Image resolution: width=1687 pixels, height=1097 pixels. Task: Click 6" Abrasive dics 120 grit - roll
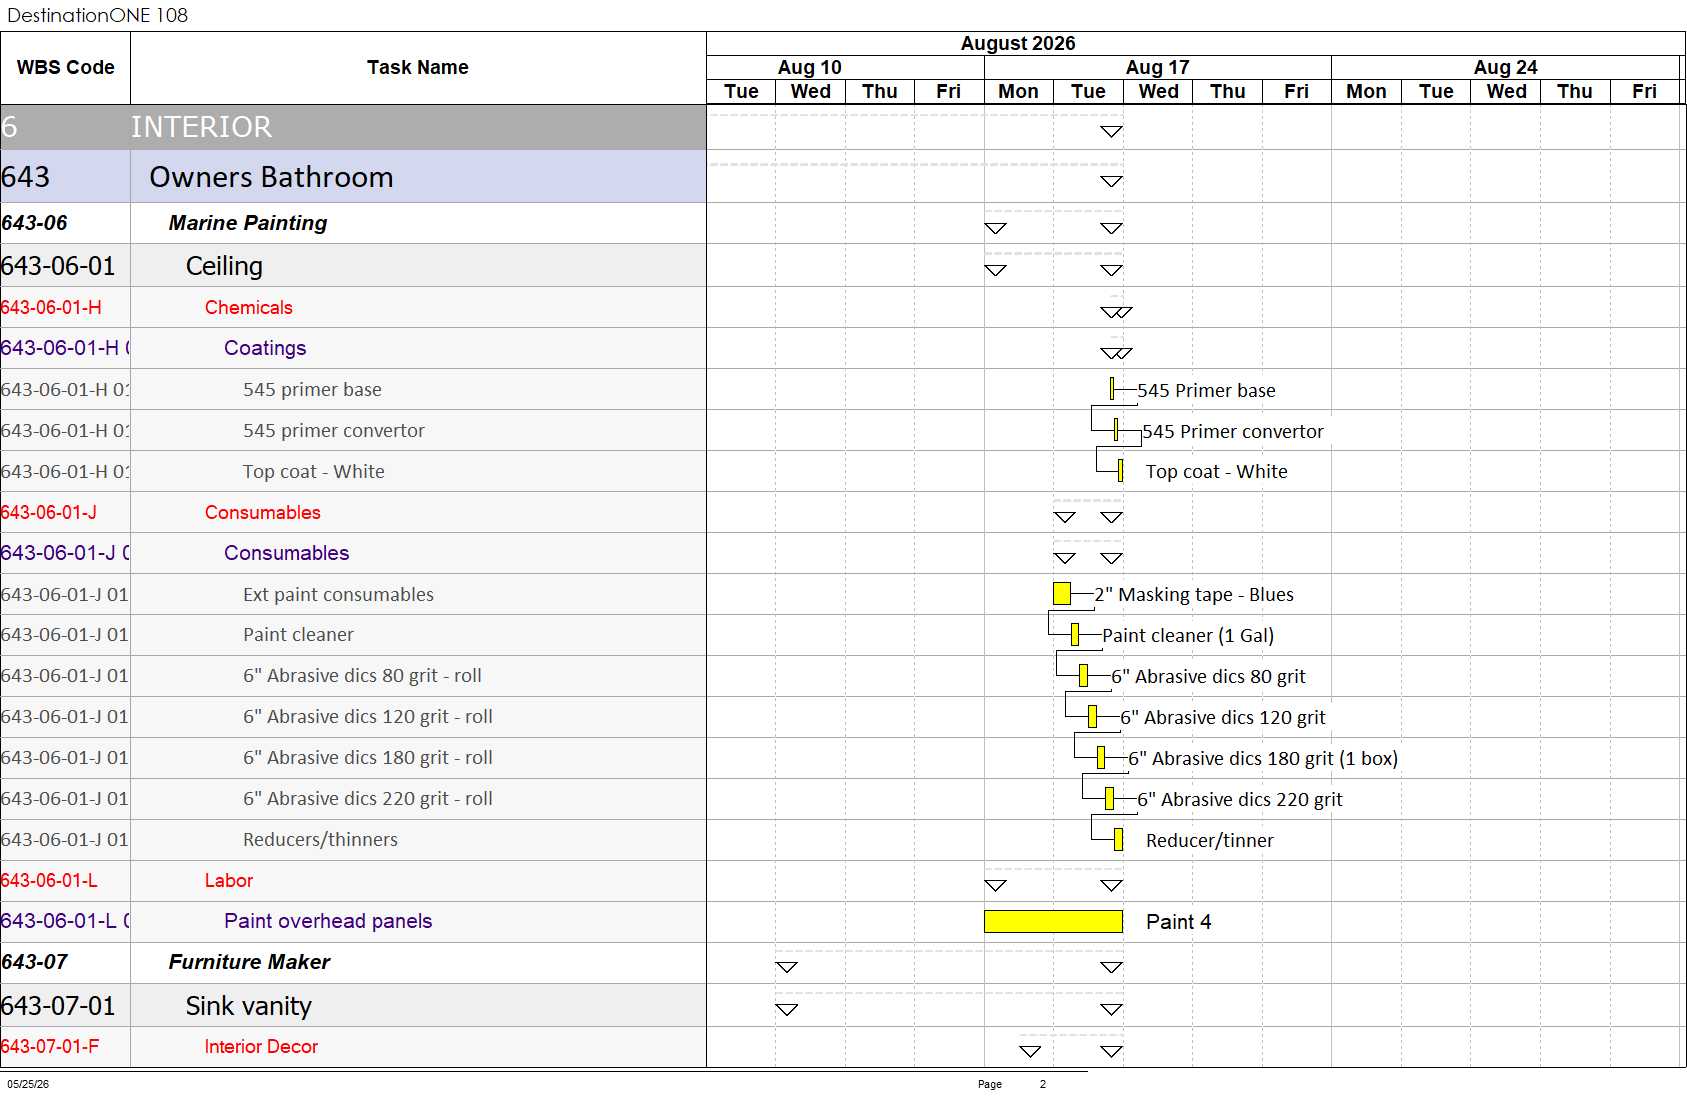[367, 717]
